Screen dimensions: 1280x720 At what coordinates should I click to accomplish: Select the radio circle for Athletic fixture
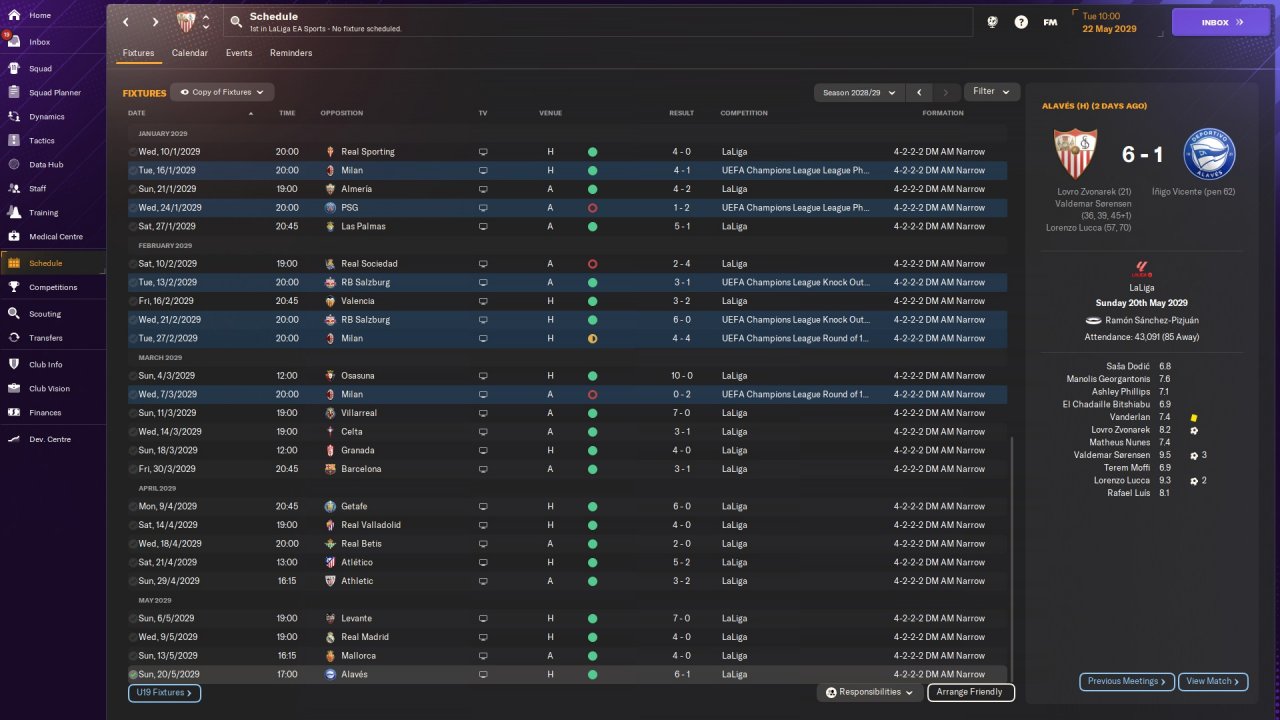133,581
